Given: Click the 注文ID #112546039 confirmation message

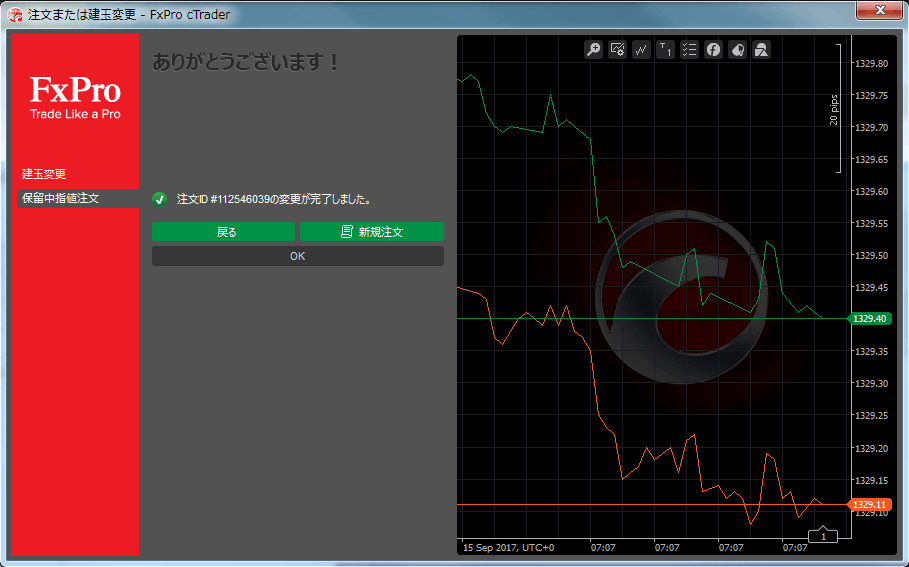Looking at the screenshot, I should coord(274,199).
